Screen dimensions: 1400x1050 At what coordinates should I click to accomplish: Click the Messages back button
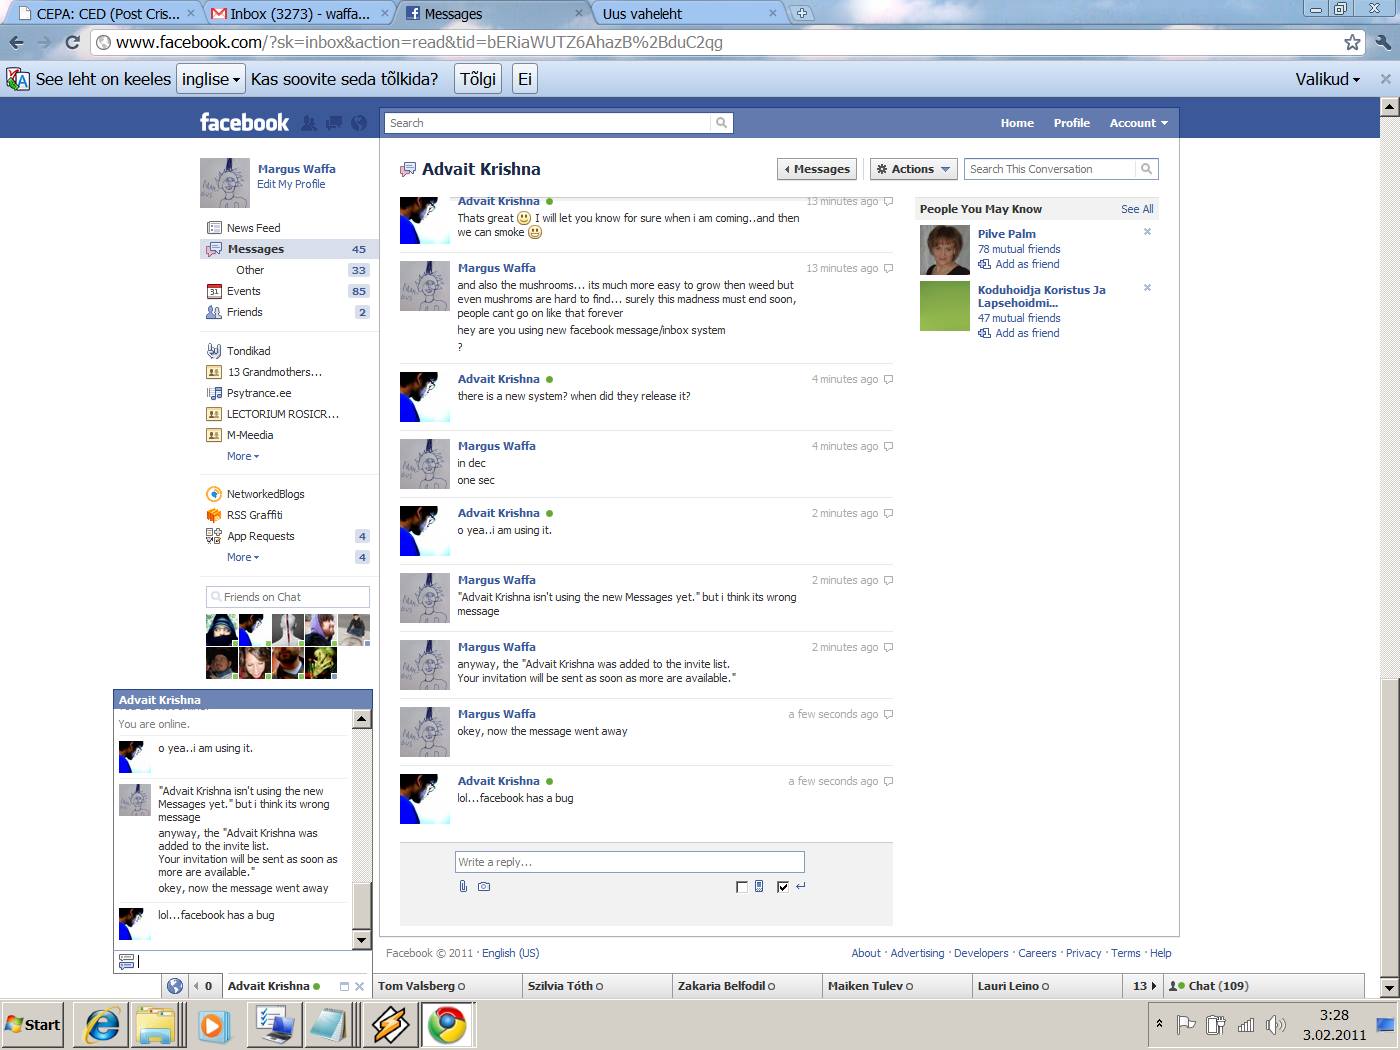[817, 169]
